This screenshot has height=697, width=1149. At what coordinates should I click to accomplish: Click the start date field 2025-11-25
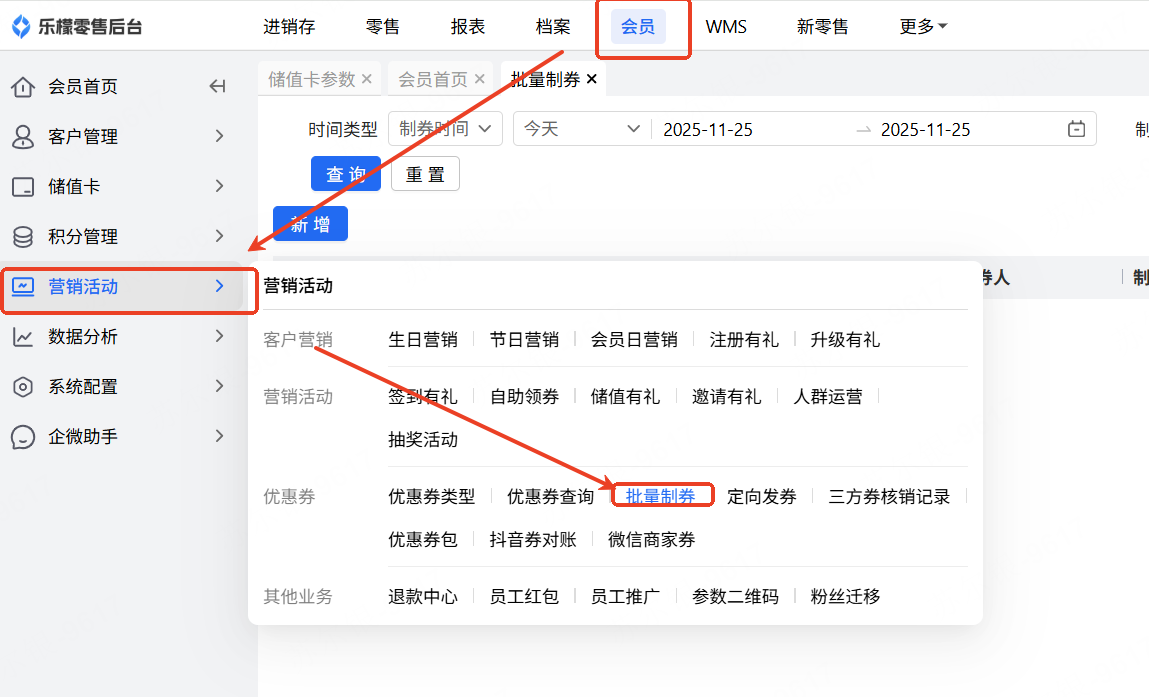(x=708, y=130)
